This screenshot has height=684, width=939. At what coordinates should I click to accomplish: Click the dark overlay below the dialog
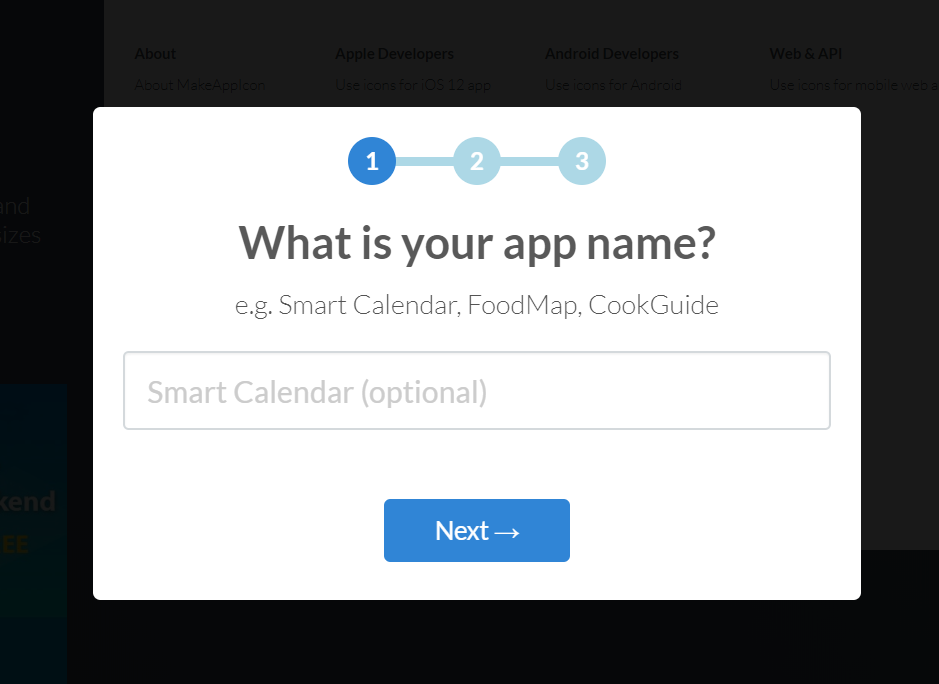pyautogui.click(x=477, y=642)
